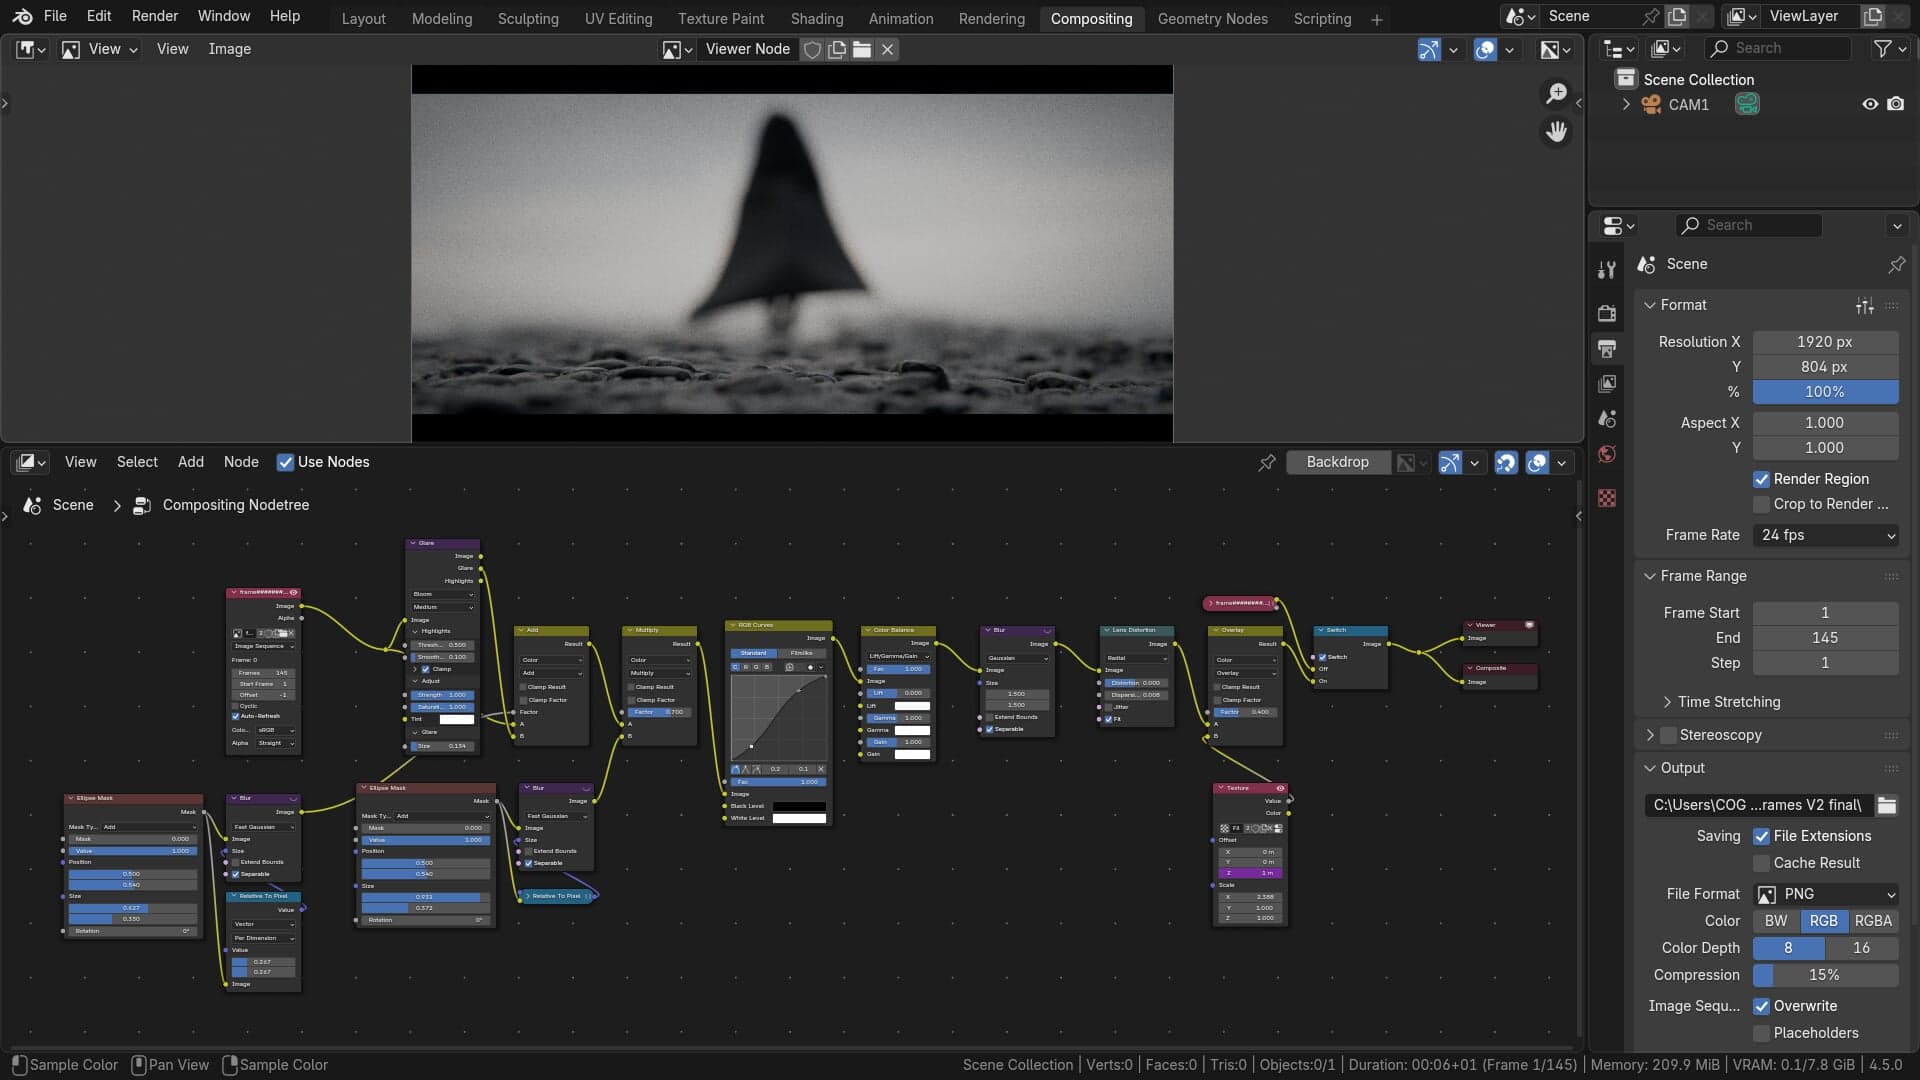
Task: Disable CAM1 in renders with camera icon
Action: (x=1895, y=104)
